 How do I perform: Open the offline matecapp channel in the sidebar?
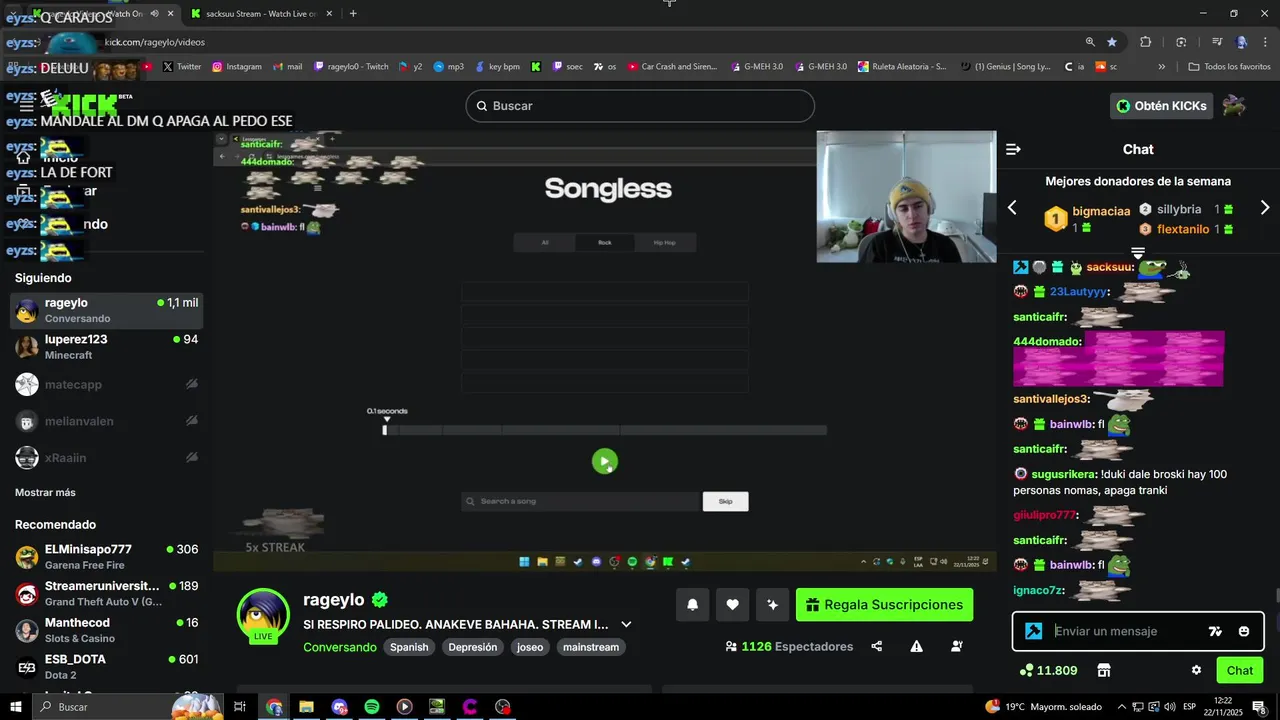pos(106,384)
